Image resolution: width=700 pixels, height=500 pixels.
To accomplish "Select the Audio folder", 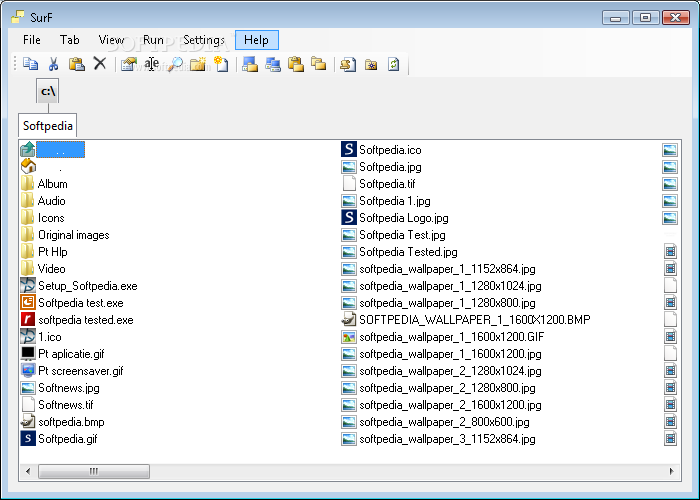I will pyautogui.click(x=52, y=200).
